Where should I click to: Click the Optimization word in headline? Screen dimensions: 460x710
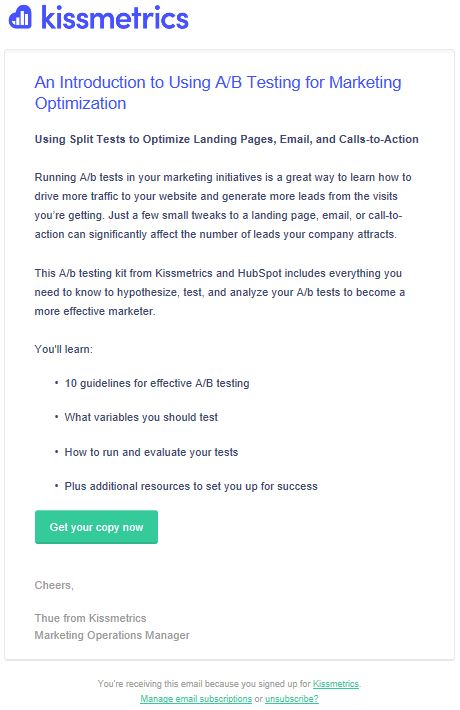coord(81,104)
